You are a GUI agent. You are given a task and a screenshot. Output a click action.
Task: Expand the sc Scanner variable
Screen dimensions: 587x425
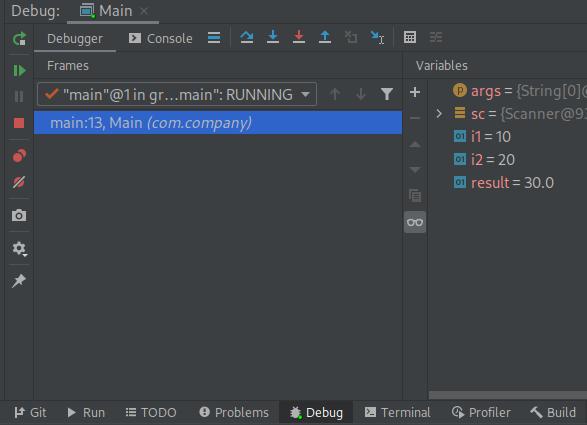[439, 113]
